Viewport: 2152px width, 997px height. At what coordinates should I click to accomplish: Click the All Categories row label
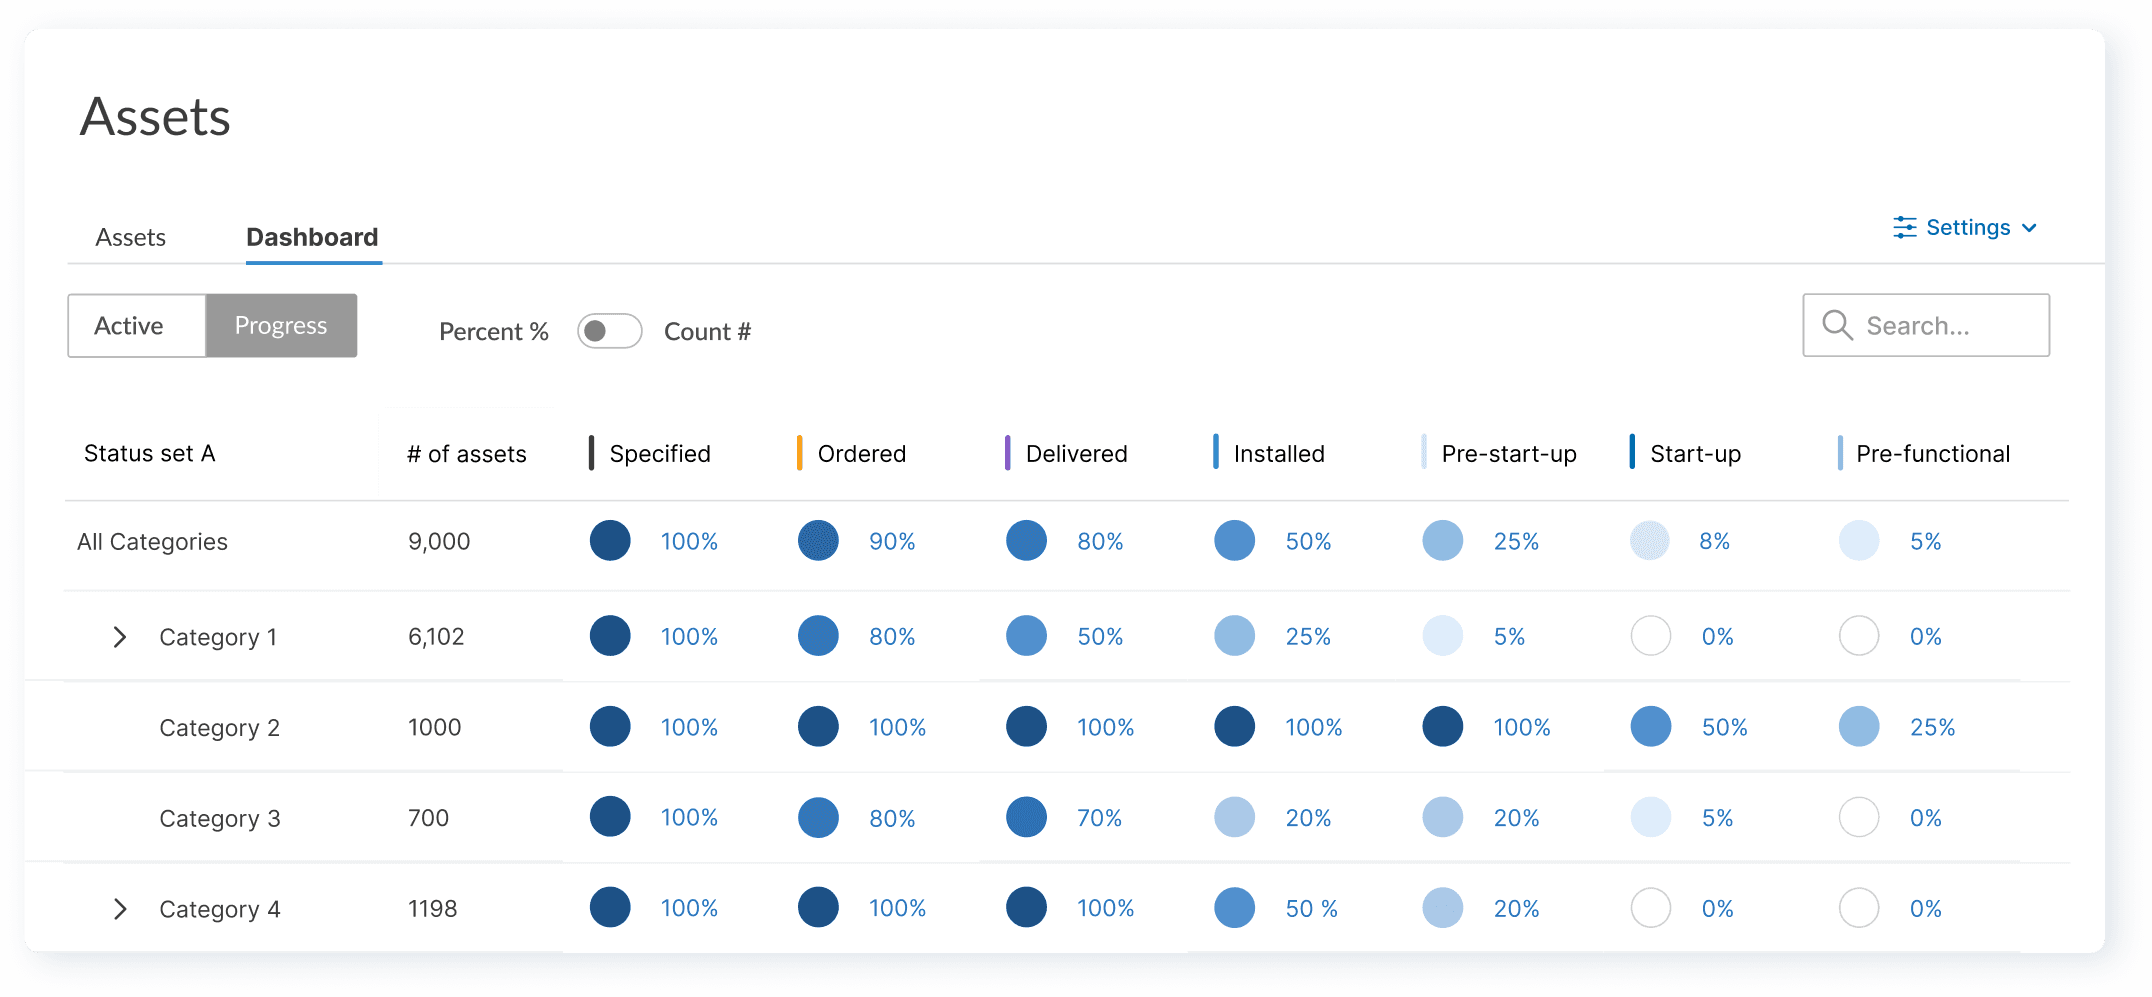pyautogui.click(x=152, y=542)
